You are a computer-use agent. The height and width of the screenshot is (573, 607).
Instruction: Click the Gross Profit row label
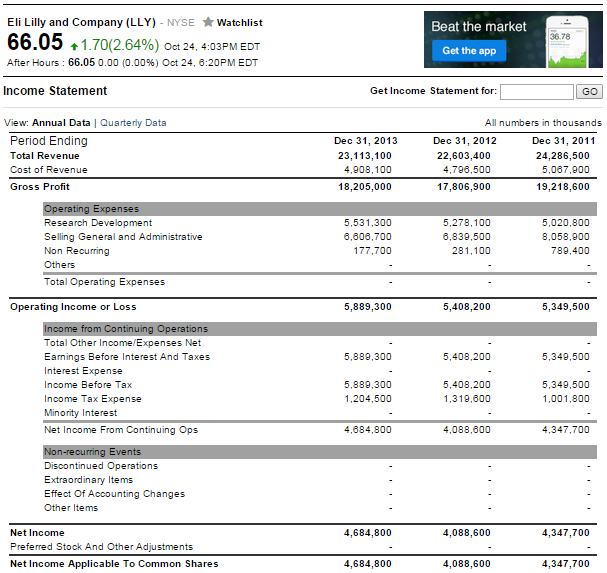[x=39, y=187]
